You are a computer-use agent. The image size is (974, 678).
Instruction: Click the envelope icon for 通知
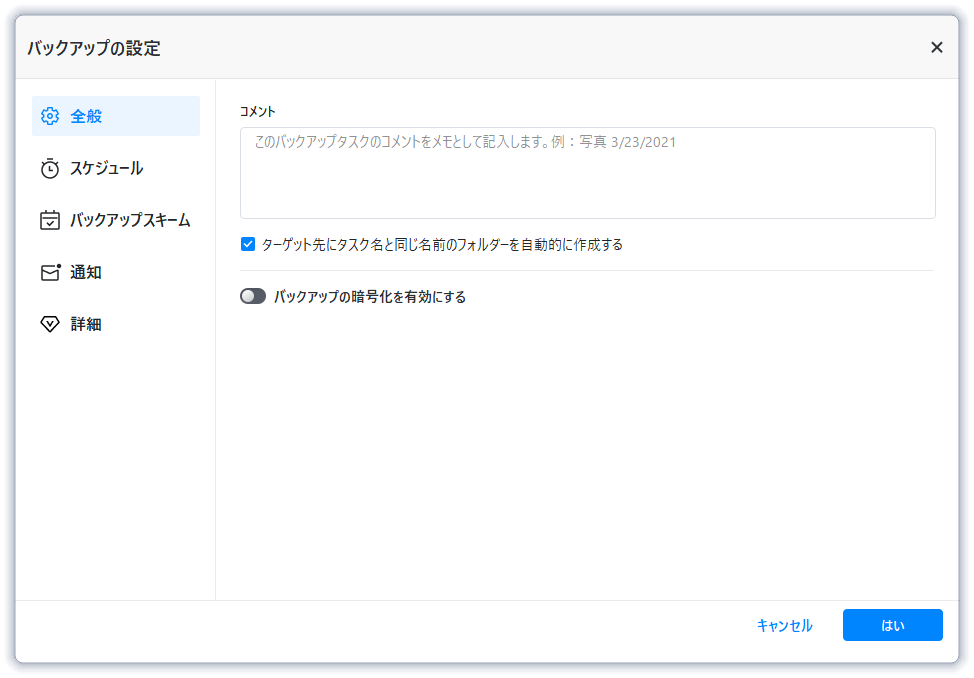click(x=50, y=272)
